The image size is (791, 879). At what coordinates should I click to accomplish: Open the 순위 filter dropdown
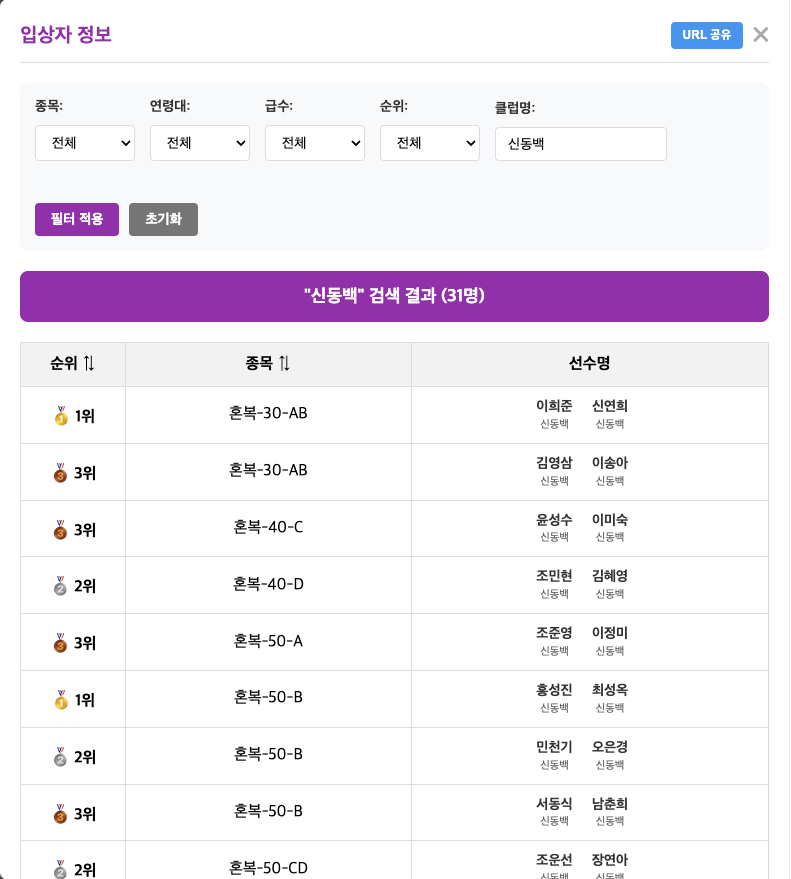tap(430, 143)
